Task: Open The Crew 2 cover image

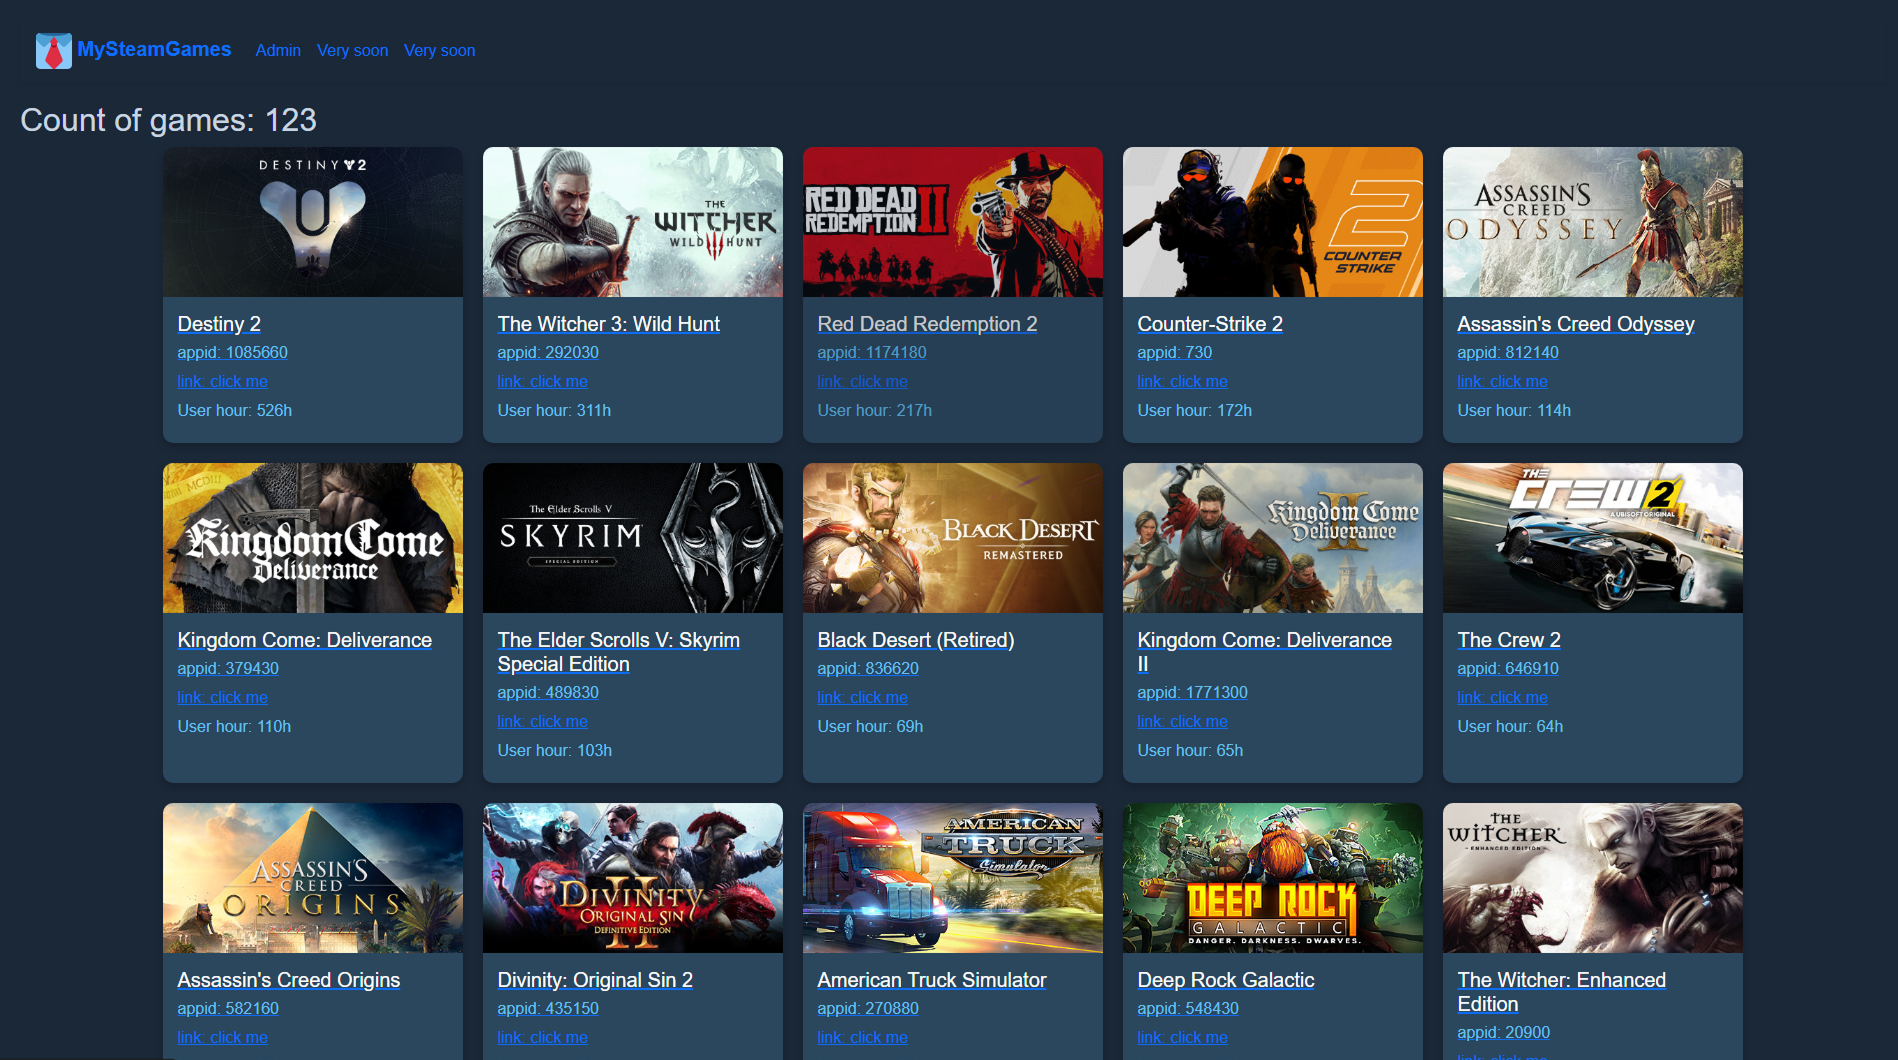Action: click(x=1593, y=538)
